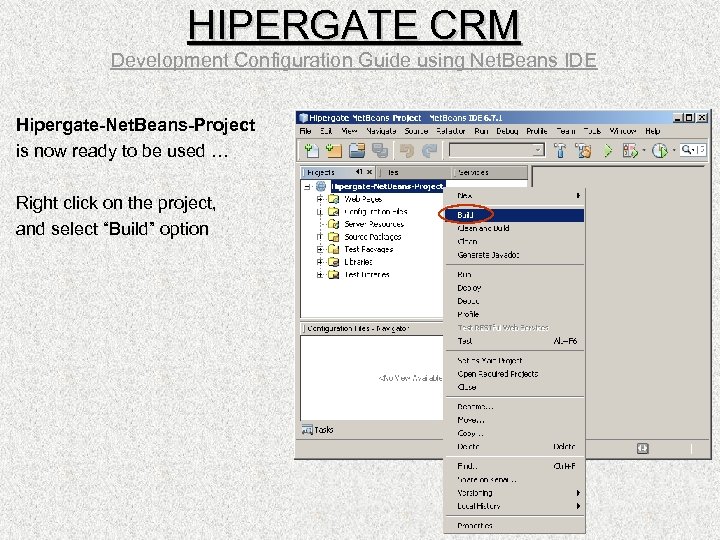Click the Web Pages folder icon
720x540 pixels.
click(333, 199)
